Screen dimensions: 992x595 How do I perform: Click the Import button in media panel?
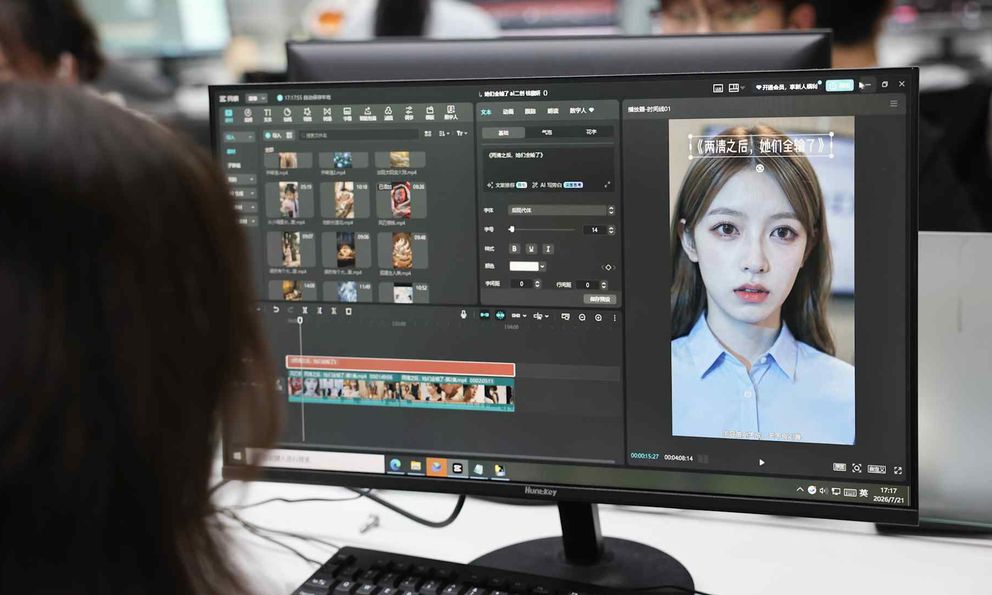[x=273, y=135]
